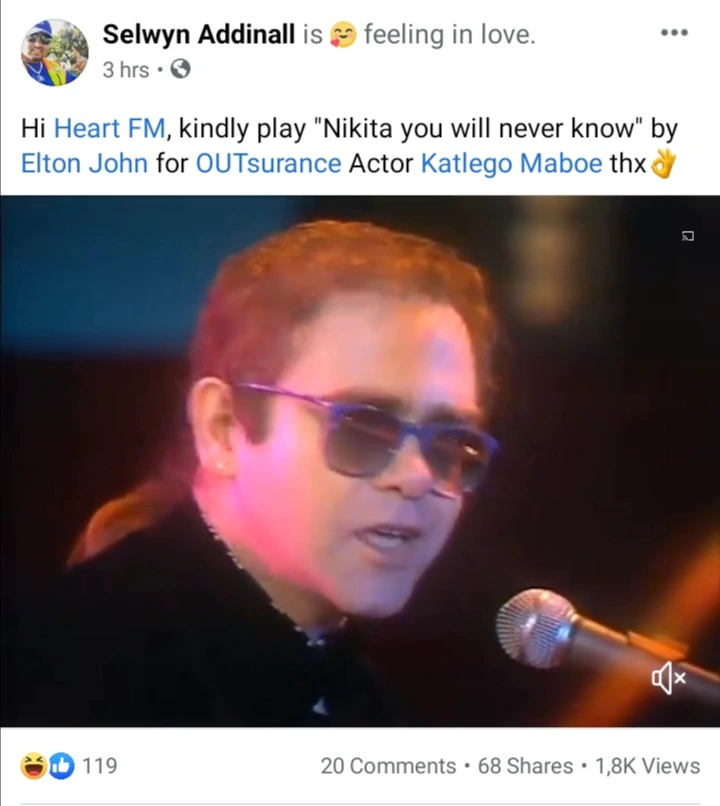Click the 1,8K Views count

[x=648, y=766]
